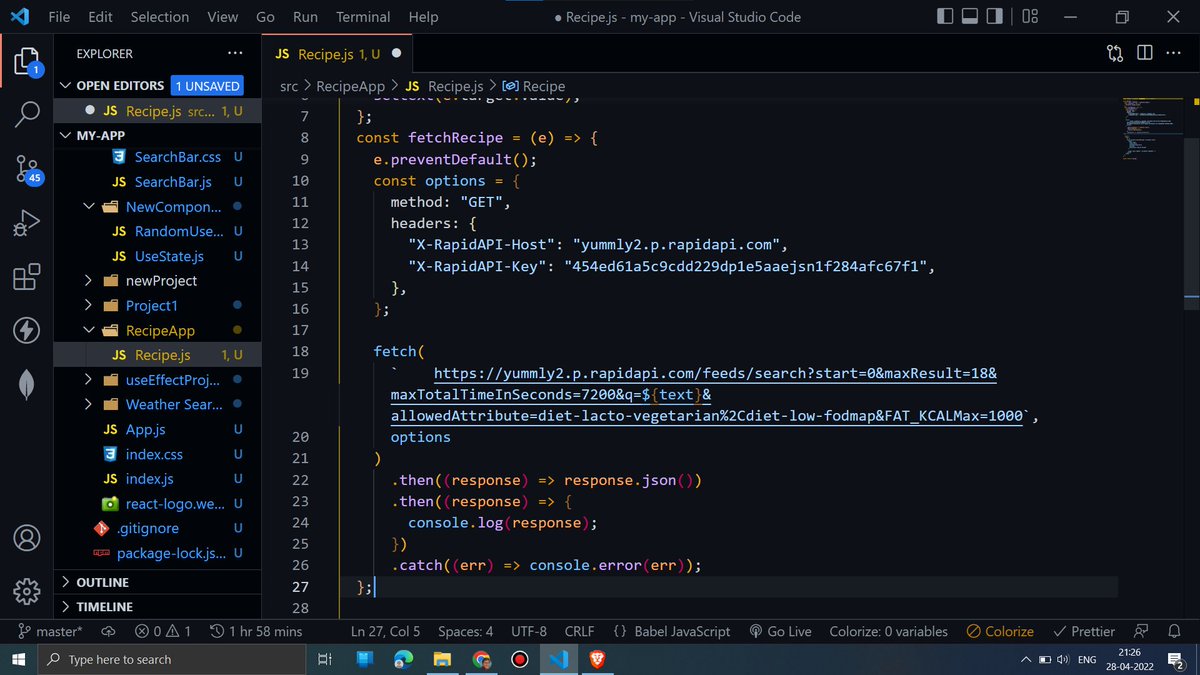Click the Explorer more actions ellipsis

(234, 53)
